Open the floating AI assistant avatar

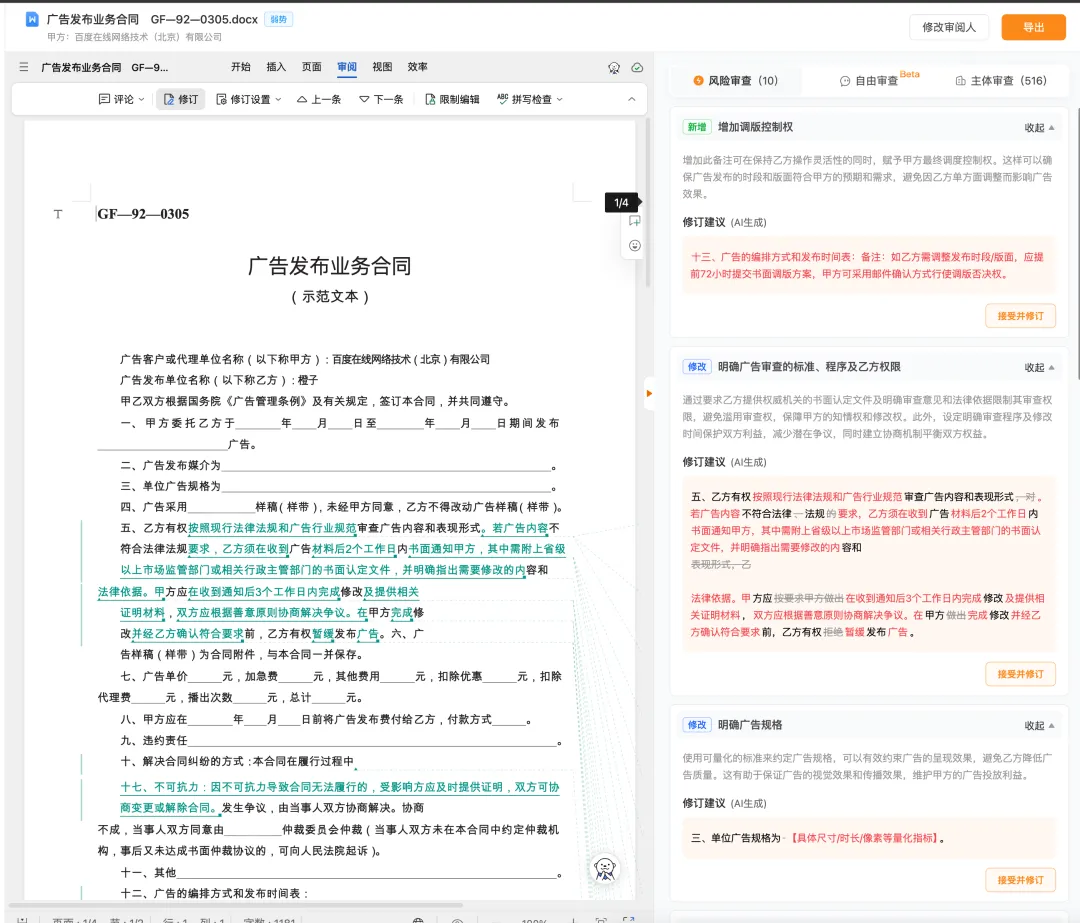pos(604,869)
